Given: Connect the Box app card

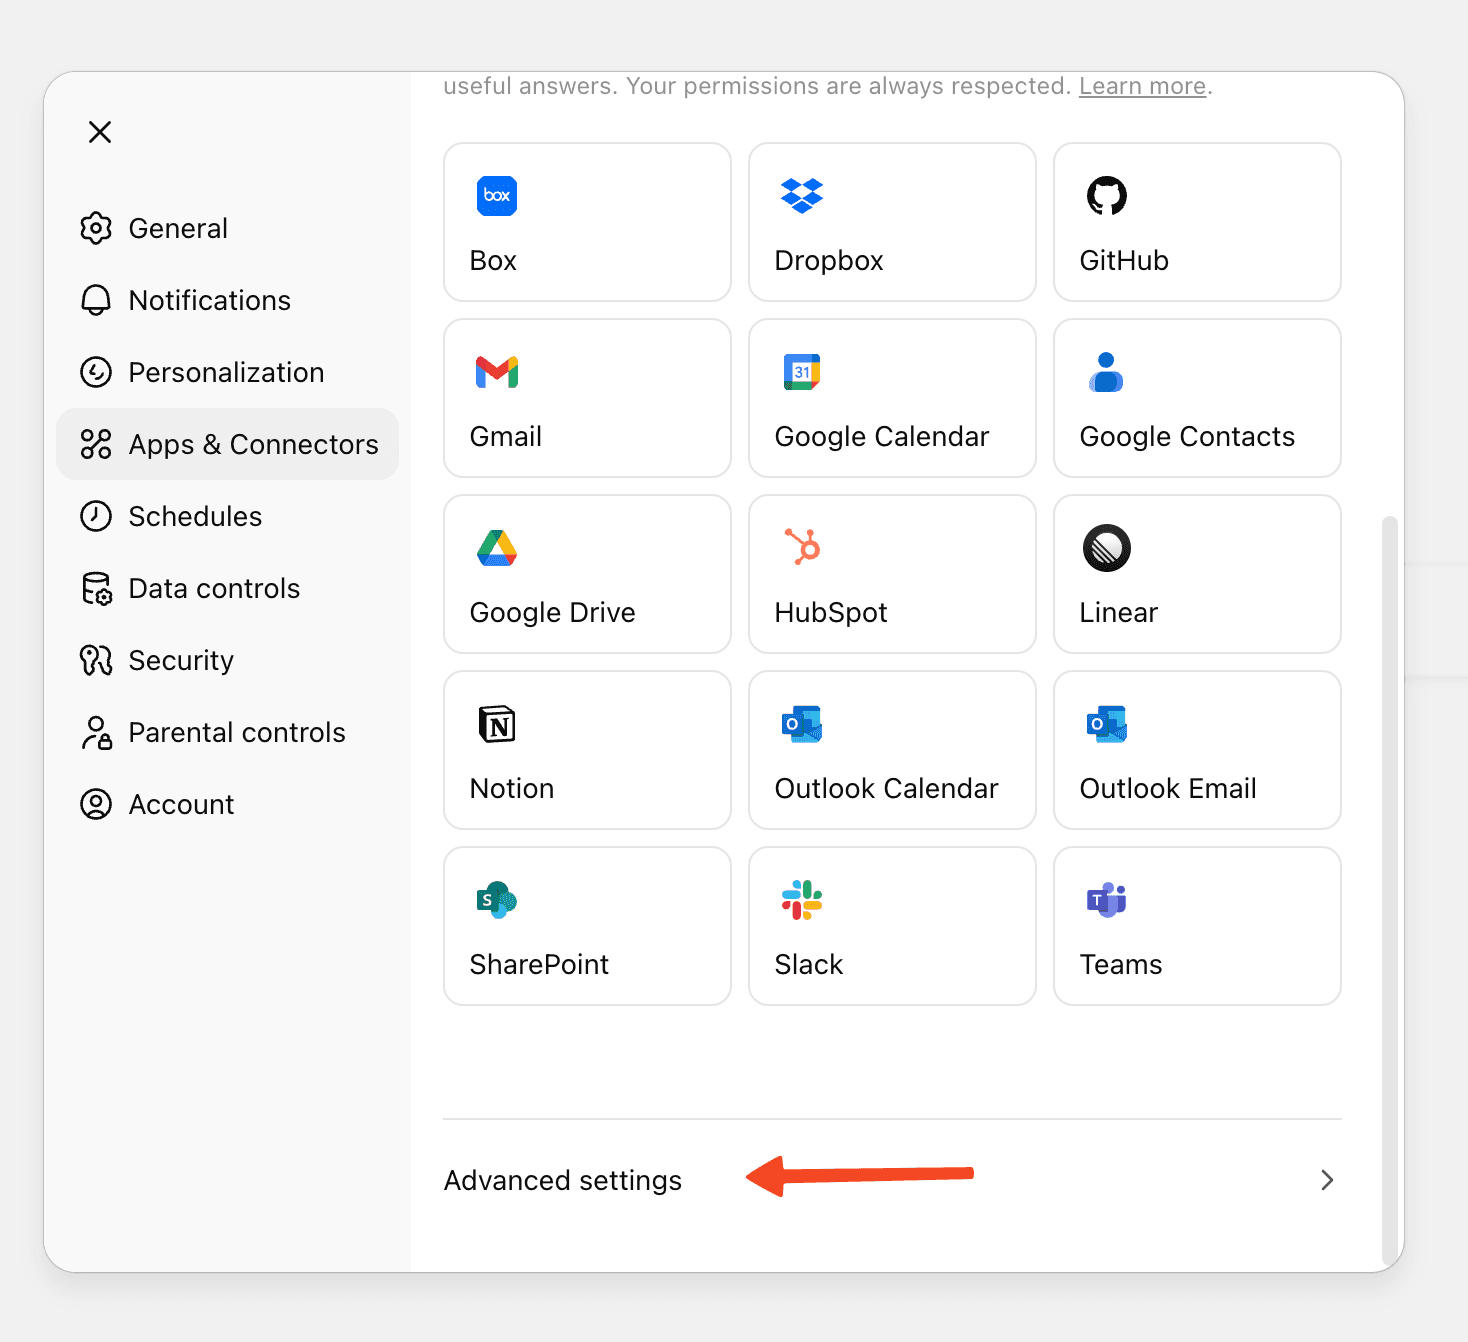Looking at the screenshot, I should pos(587,222).
